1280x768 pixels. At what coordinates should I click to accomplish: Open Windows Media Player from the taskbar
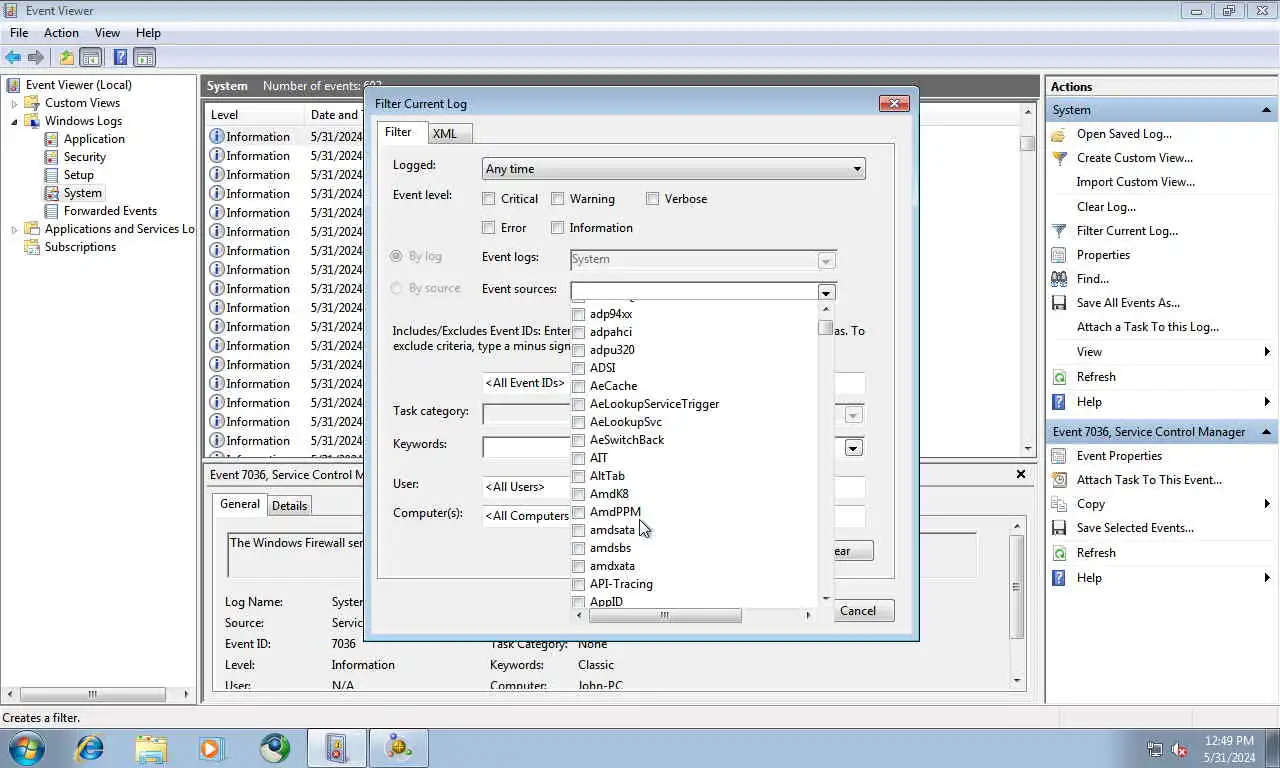pos(211,748)
